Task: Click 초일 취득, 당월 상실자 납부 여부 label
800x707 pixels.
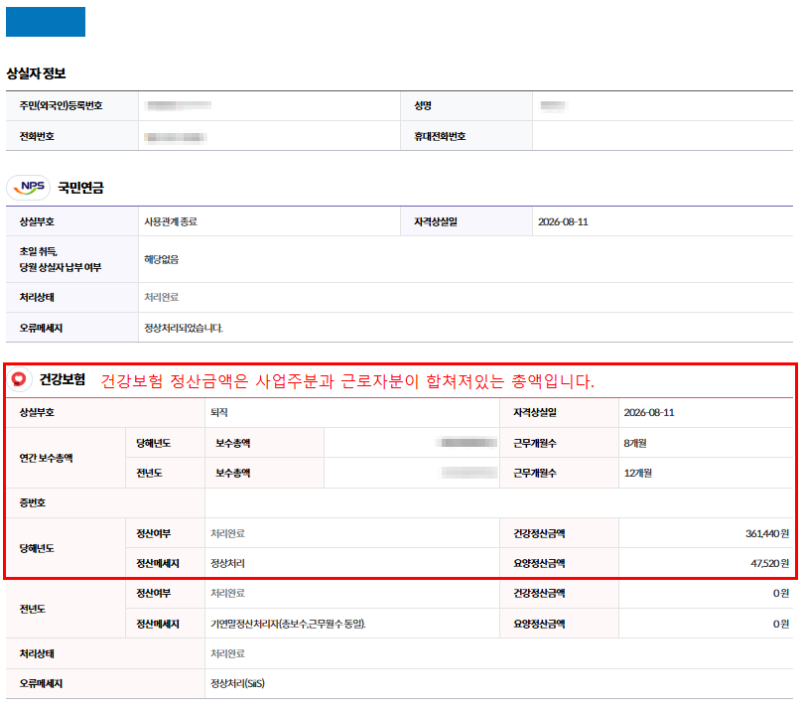Action: click(60, 259)
